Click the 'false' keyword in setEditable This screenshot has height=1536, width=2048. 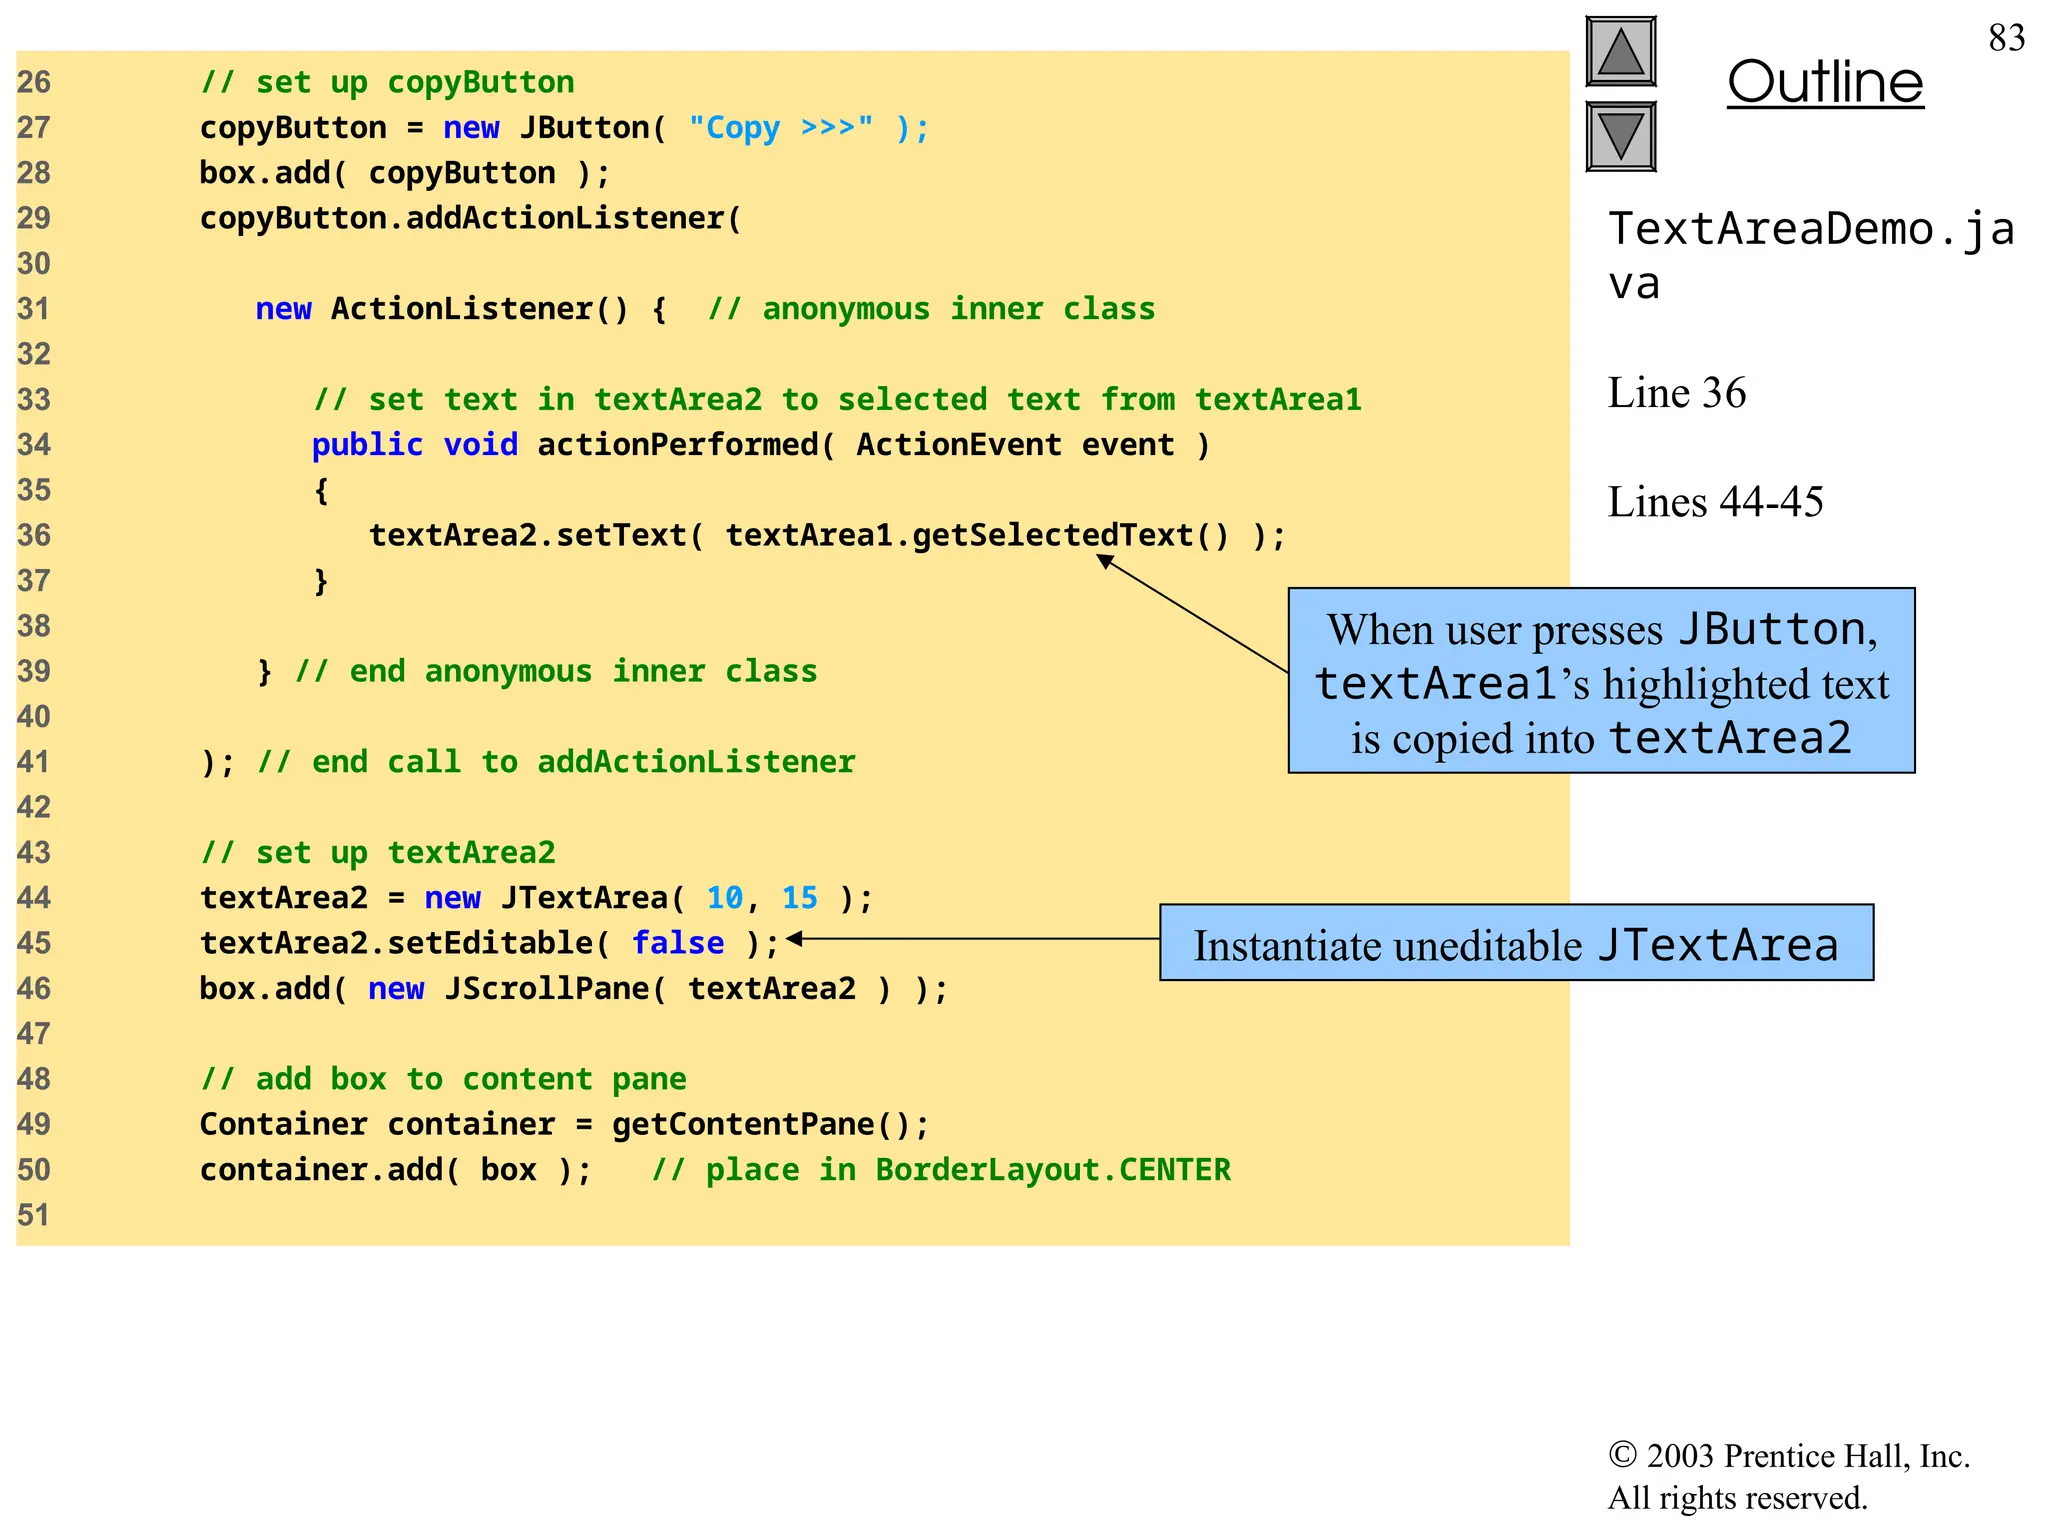pyautogui.click(x=677, y=943)
